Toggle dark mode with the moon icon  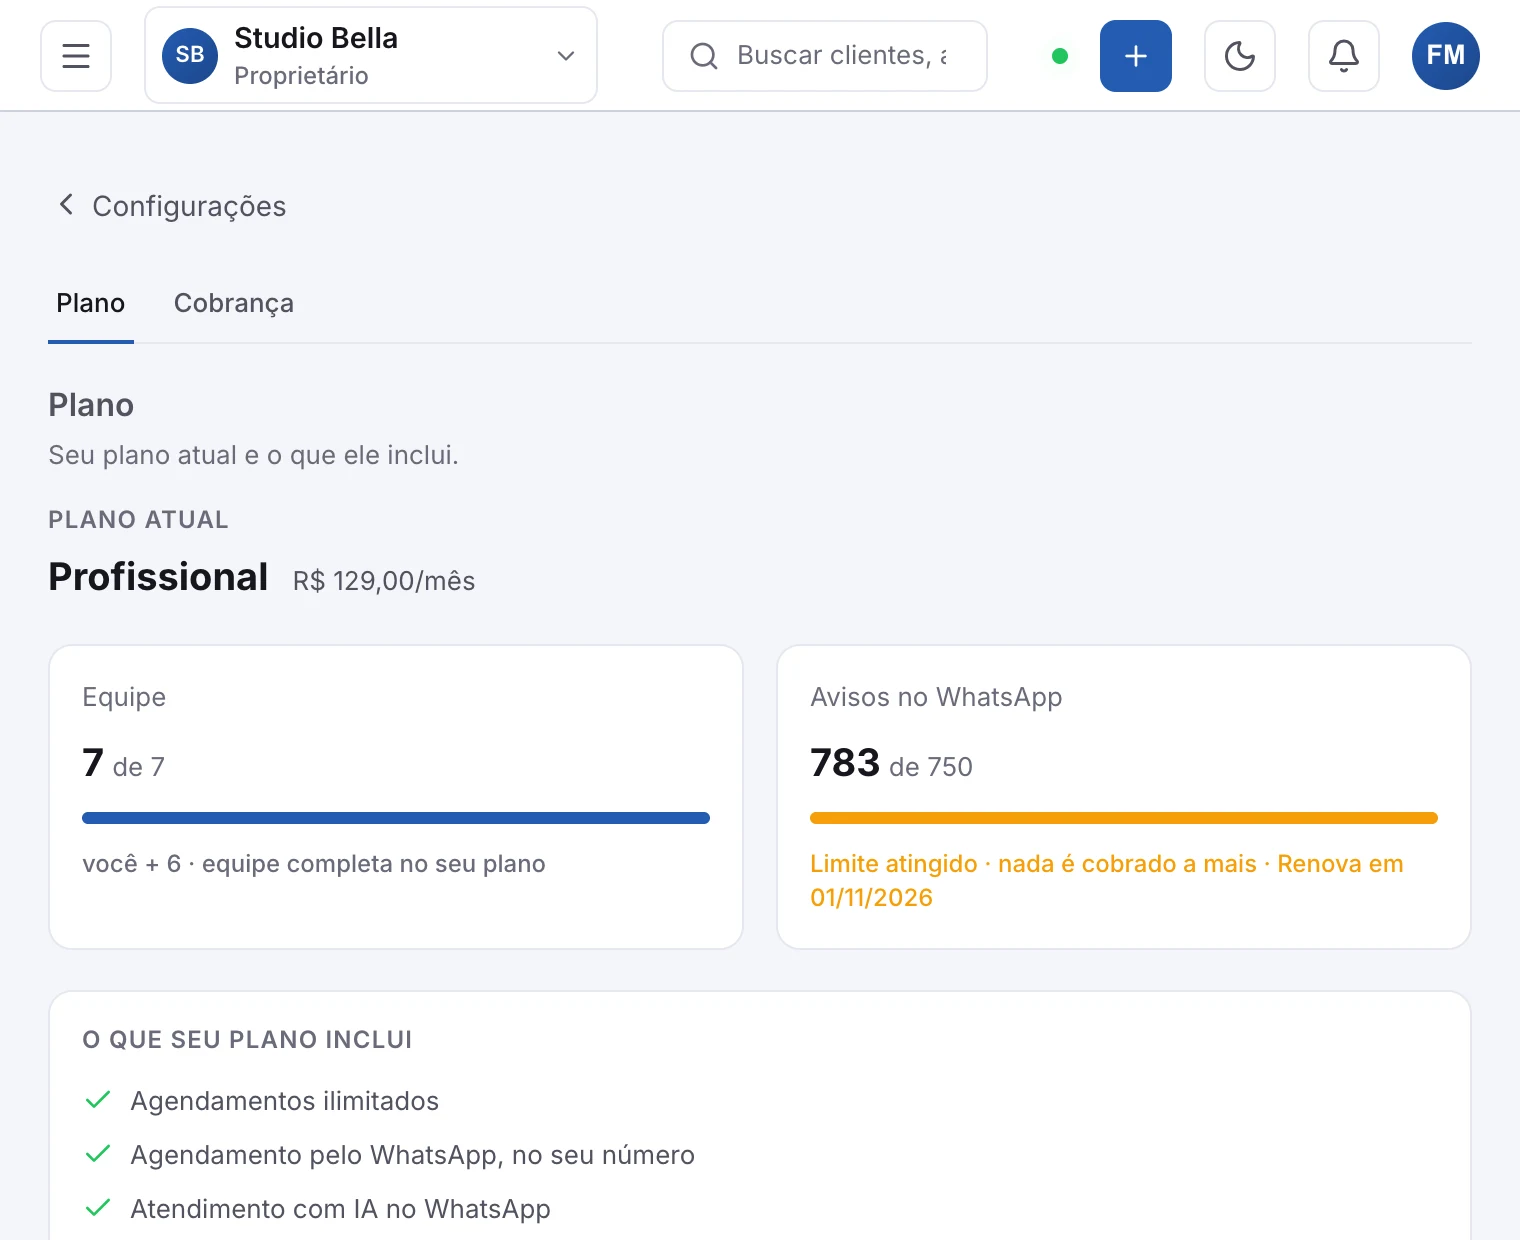point(1240,56)
